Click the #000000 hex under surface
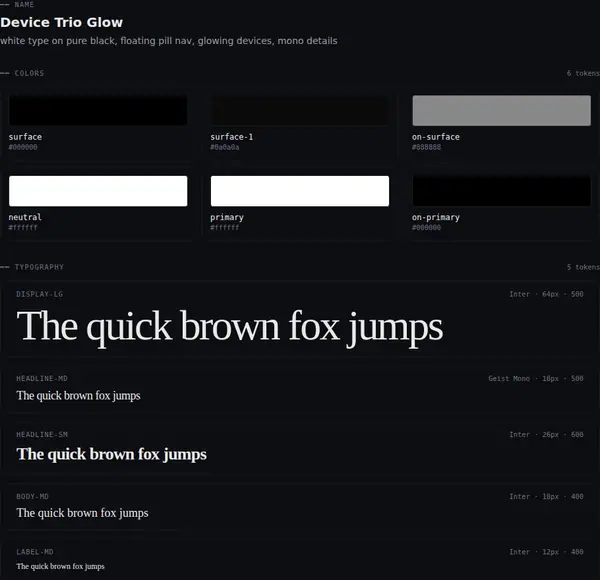Screen dimensions: 600x580 (x=23, y=147)
